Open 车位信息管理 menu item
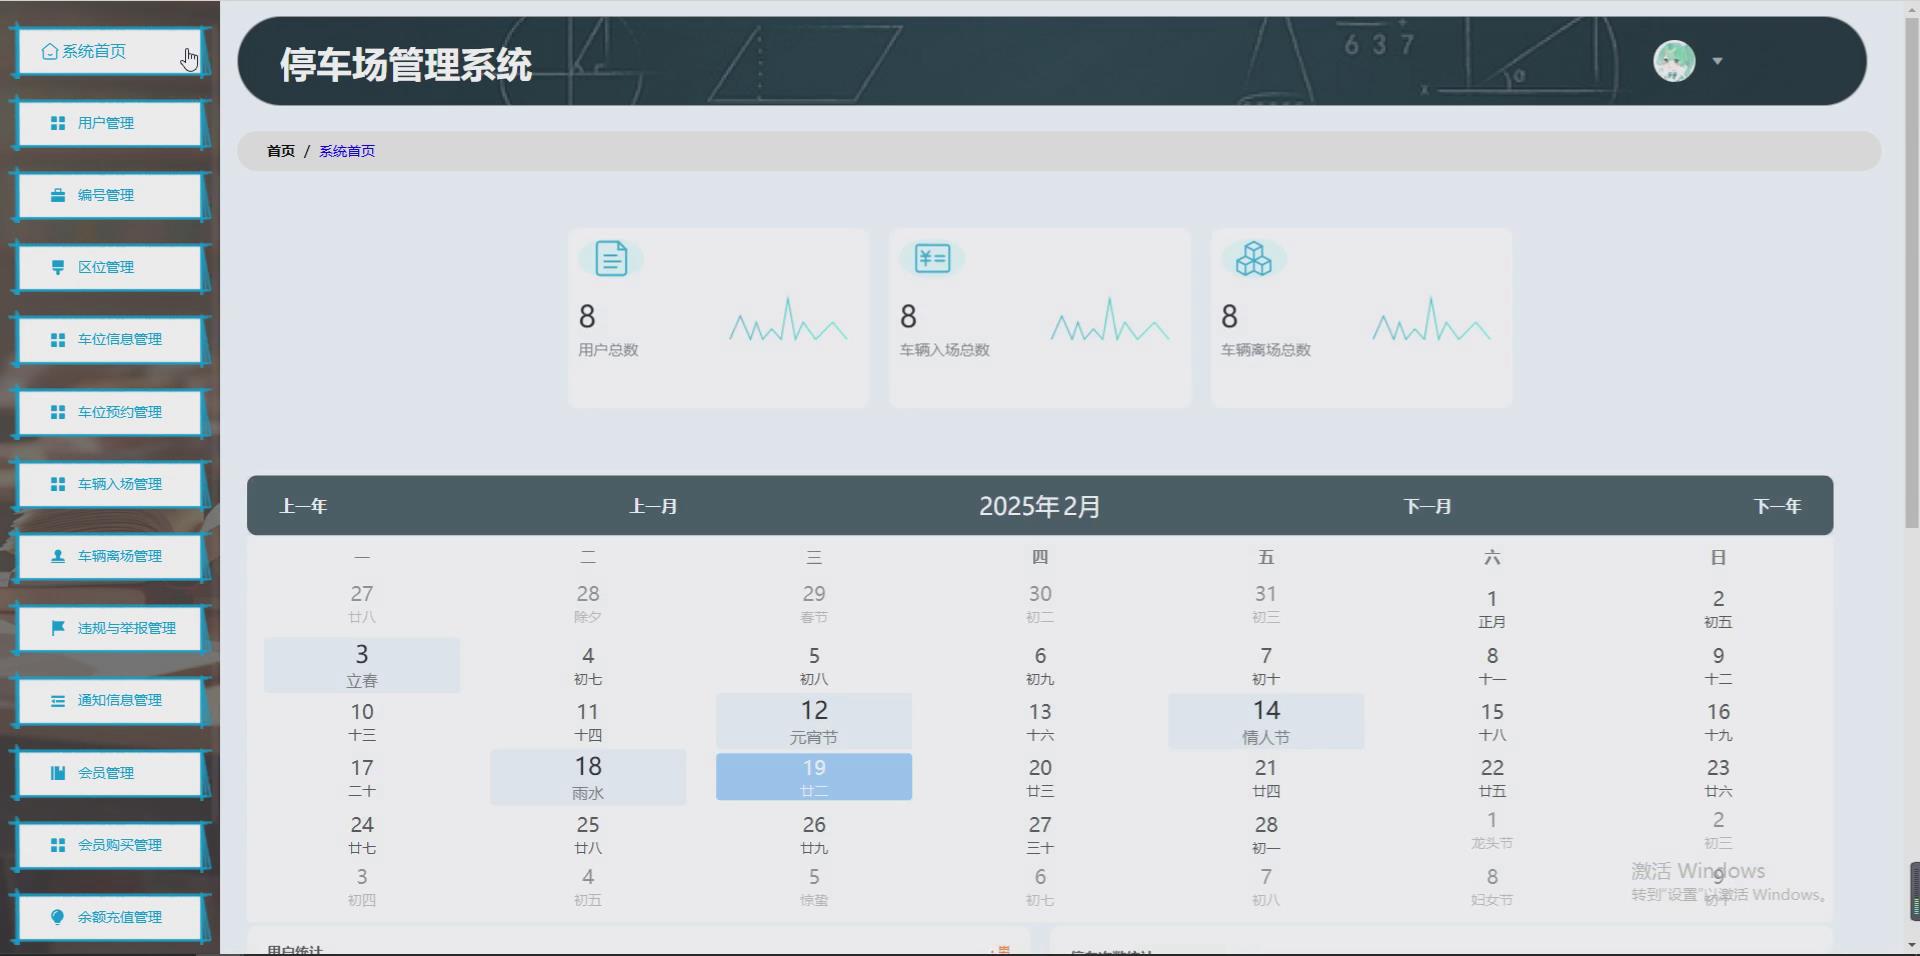The width and height of the screenshot is (1920, 956). coord(111,340)
